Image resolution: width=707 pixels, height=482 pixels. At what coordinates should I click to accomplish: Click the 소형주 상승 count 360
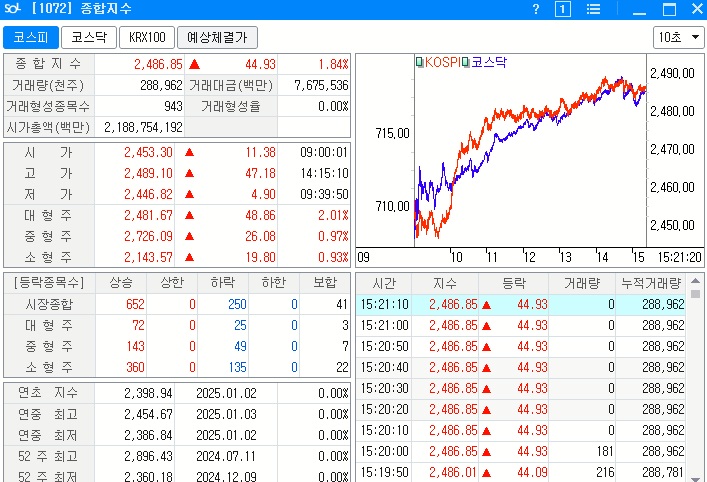tap(135, 367)
